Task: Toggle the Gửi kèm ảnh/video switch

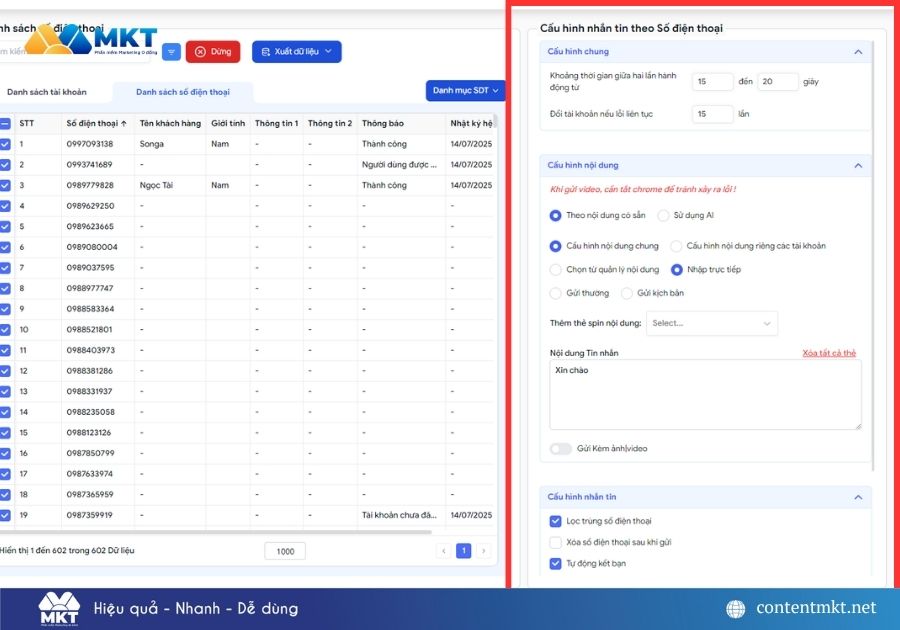Action: pyautogui.click(x=560, y=449)
